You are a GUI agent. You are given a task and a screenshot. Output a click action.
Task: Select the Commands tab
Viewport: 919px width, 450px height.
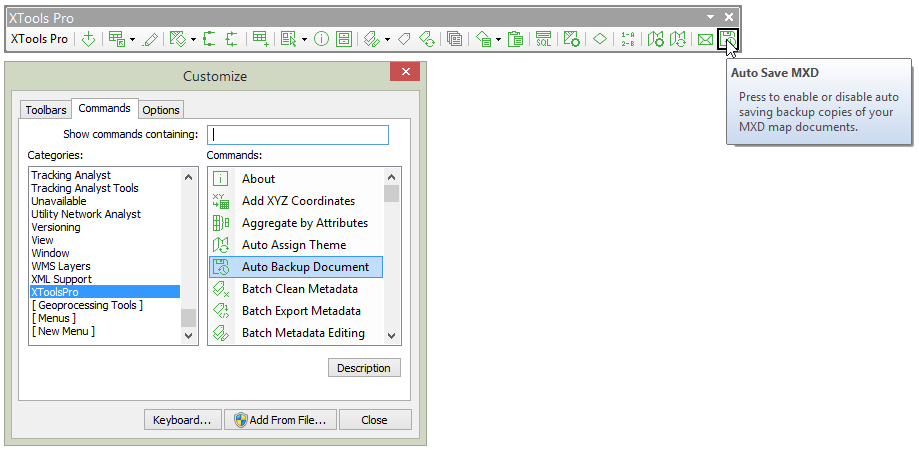(104, 108)
